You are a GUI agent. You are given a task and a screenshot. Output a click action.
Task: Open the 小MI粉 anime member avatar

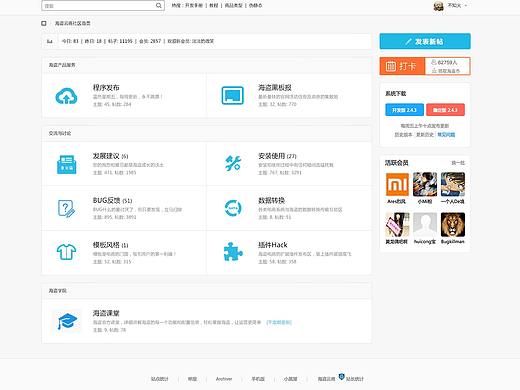coord(425,184)
